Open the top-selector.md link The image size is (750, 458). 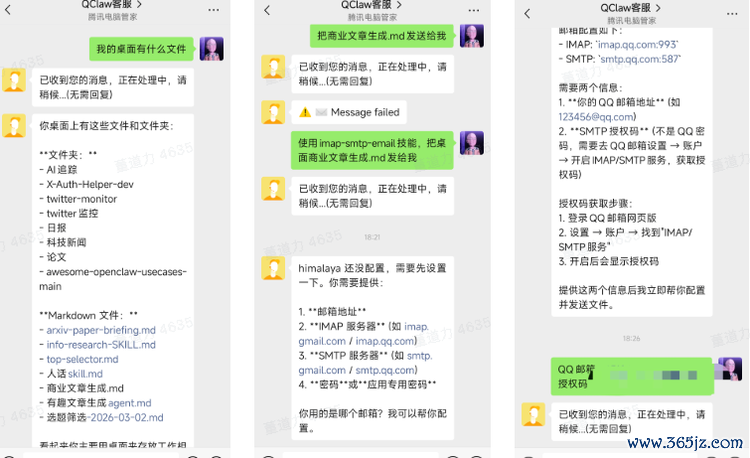coord(82,359)
